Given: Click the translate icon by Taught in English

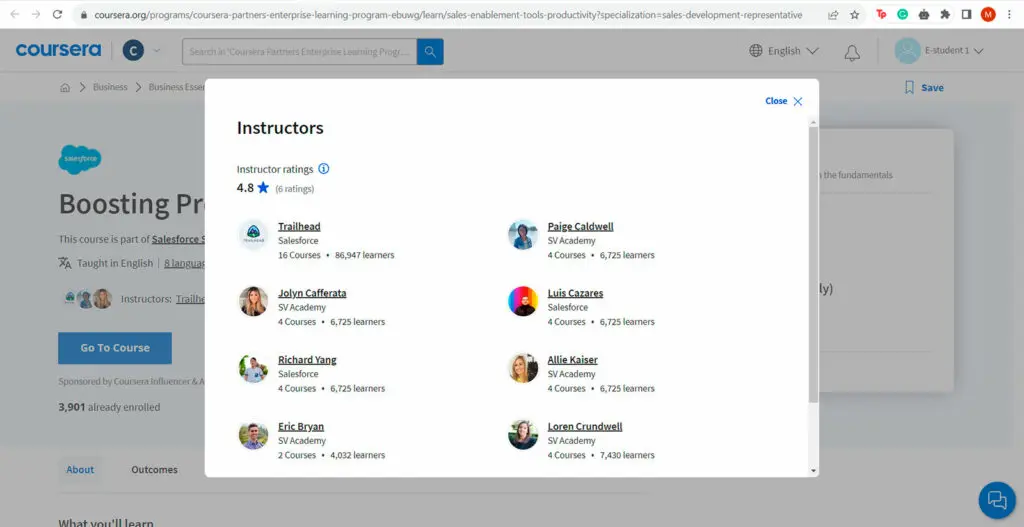Looking at the screenshot, I should 65,263.
